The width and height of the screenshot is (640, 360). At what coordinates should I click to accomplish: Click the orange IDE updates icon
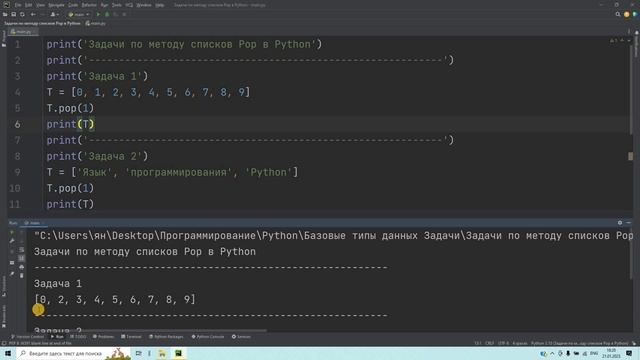pyautogui.click(x=627, y=14)
